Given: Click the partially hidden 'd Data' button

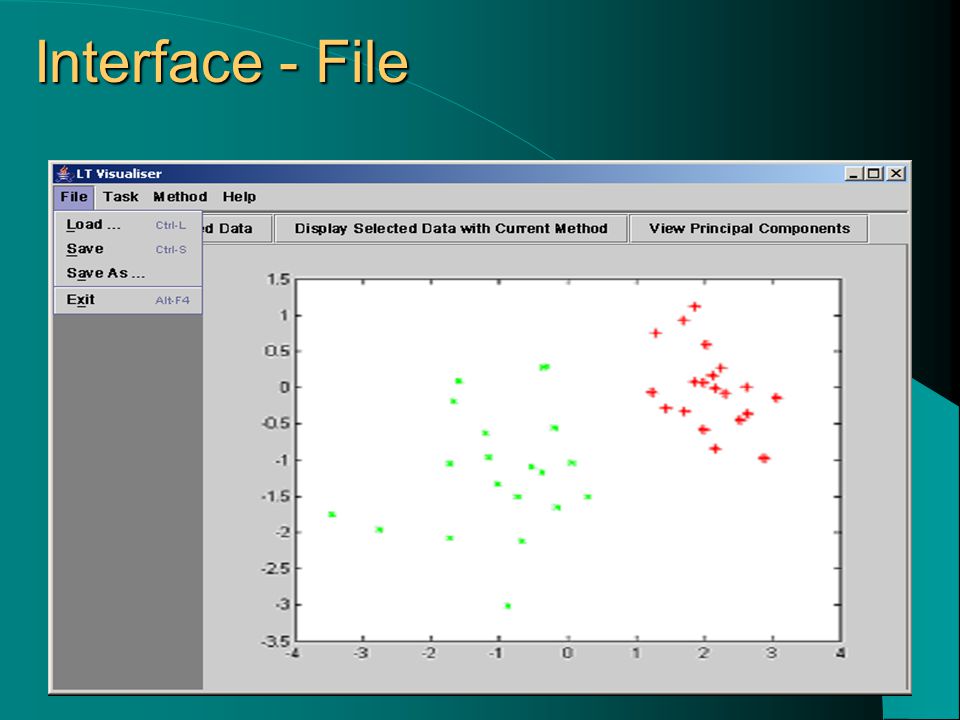Looking at the screenshot, I should click(236, 229).
